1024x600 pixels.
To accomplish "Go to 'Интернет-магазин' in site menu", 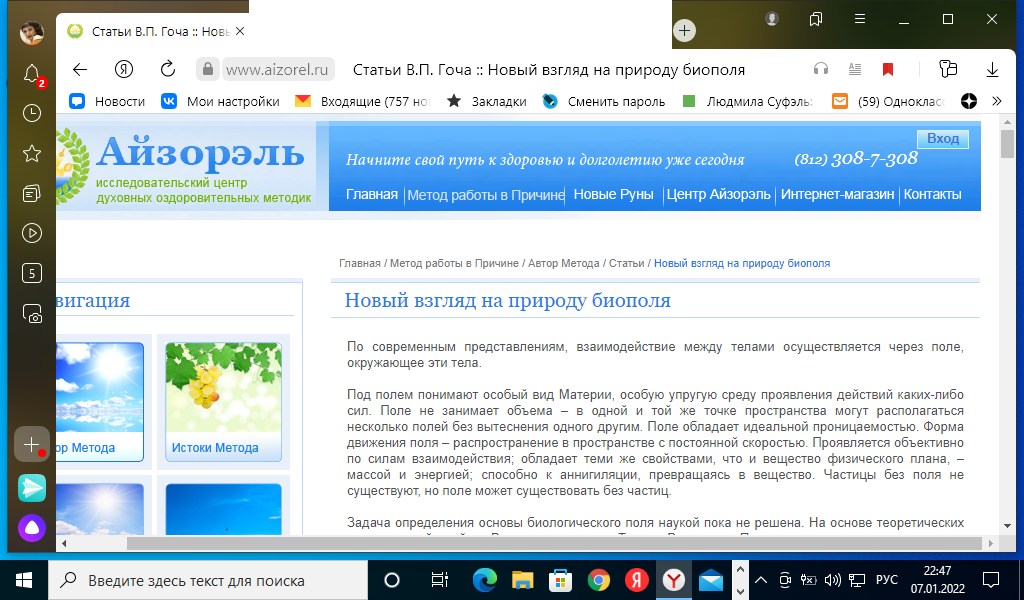I will [837, 194].
